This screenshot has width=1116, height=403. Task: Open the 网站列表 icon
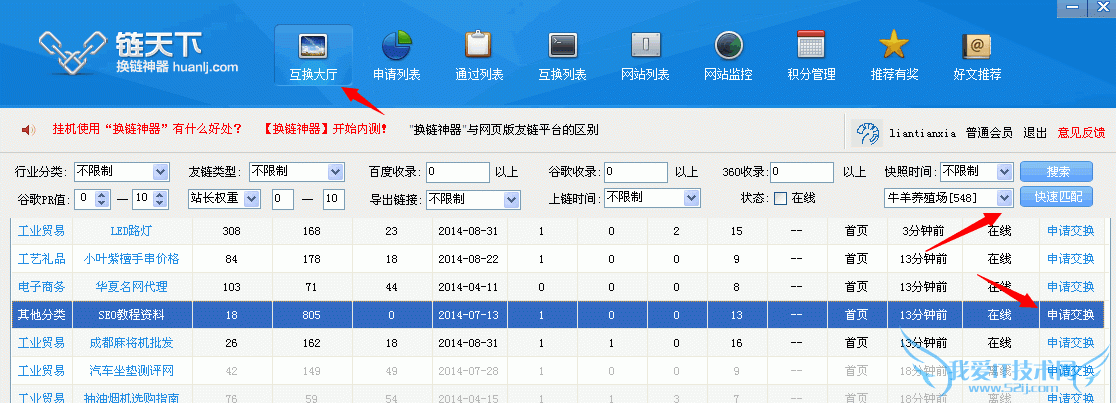[646, 46]
